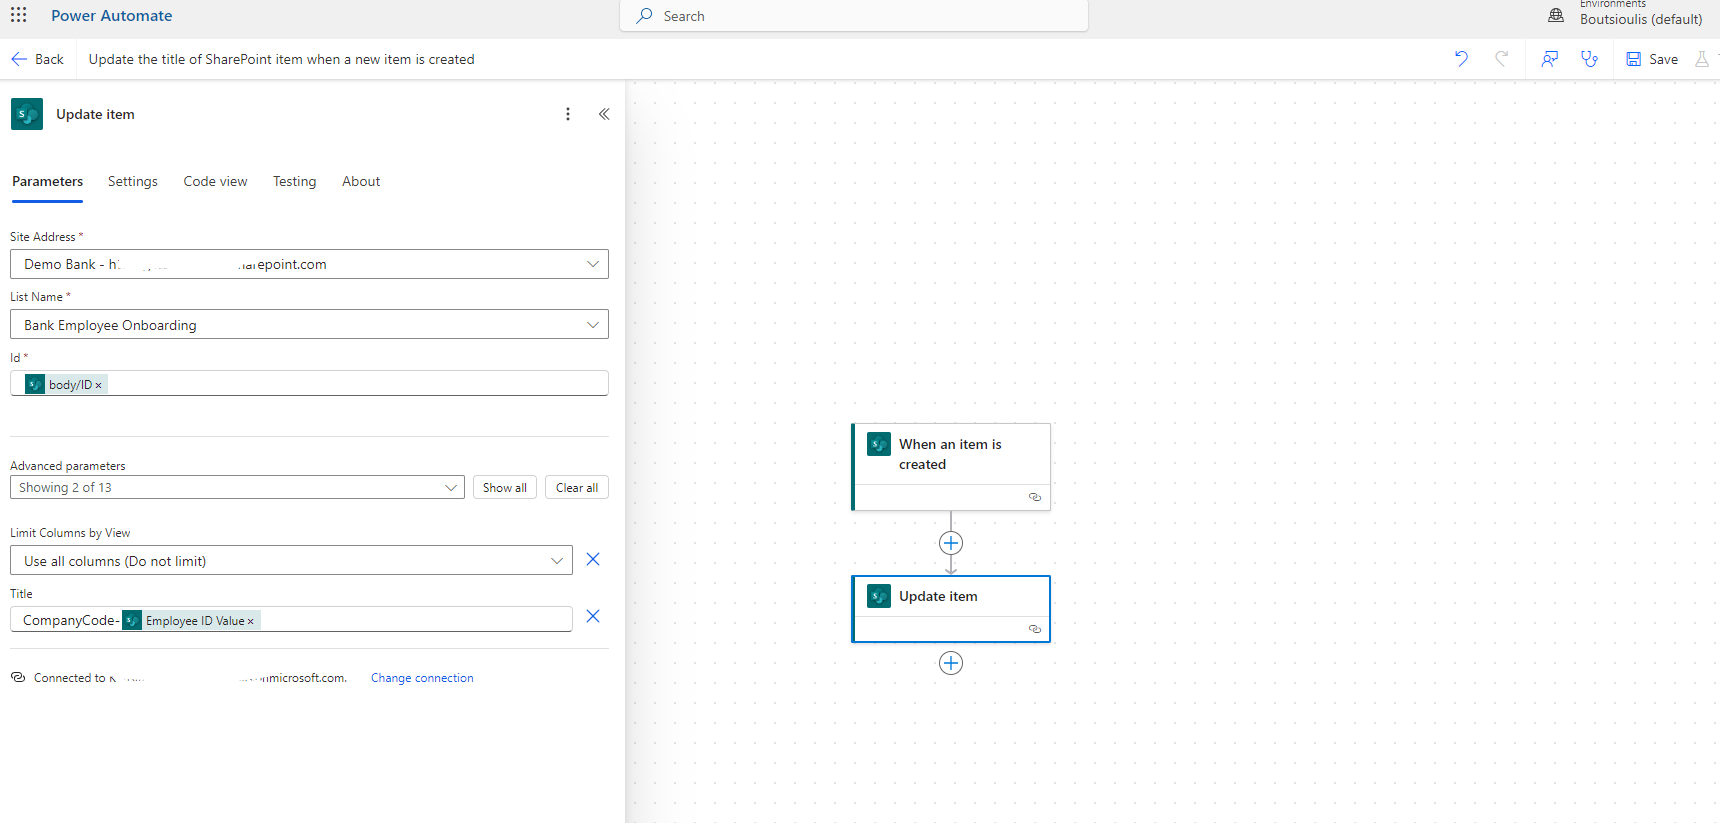Save the flow
The image size is (1720, 823).
pyautogui.click(x=1652, y=59)
